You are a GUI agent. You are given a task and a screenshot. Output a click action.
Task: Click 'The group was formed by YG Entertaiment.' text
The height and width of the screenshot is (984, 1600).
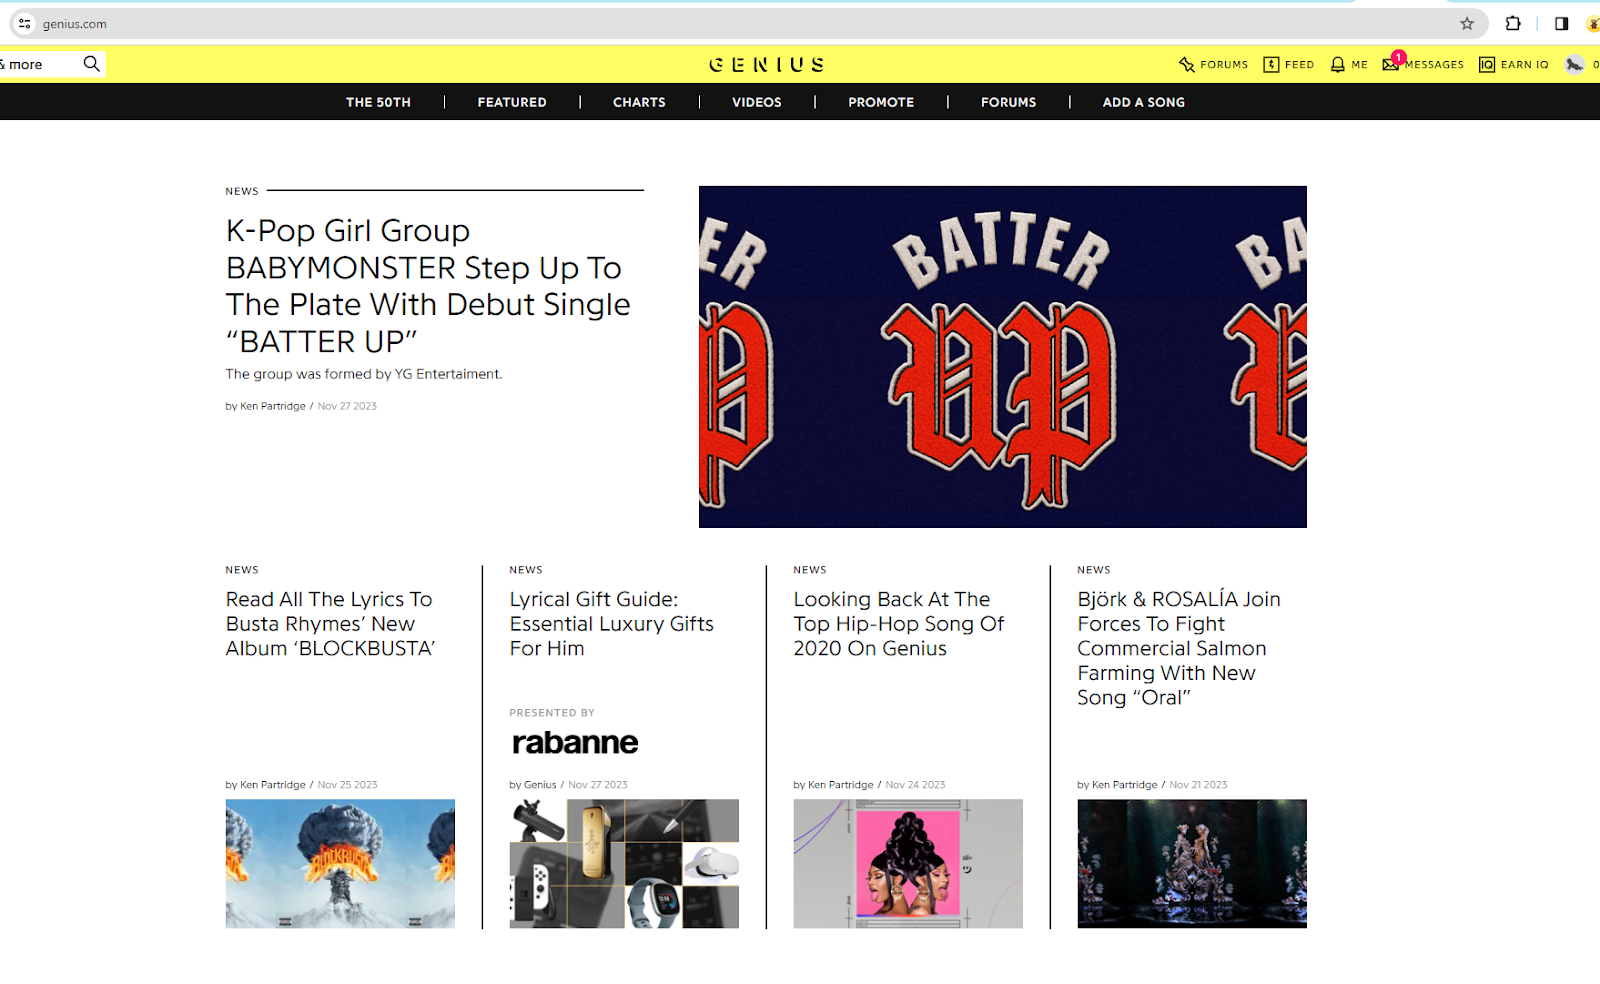coord(364,374)
